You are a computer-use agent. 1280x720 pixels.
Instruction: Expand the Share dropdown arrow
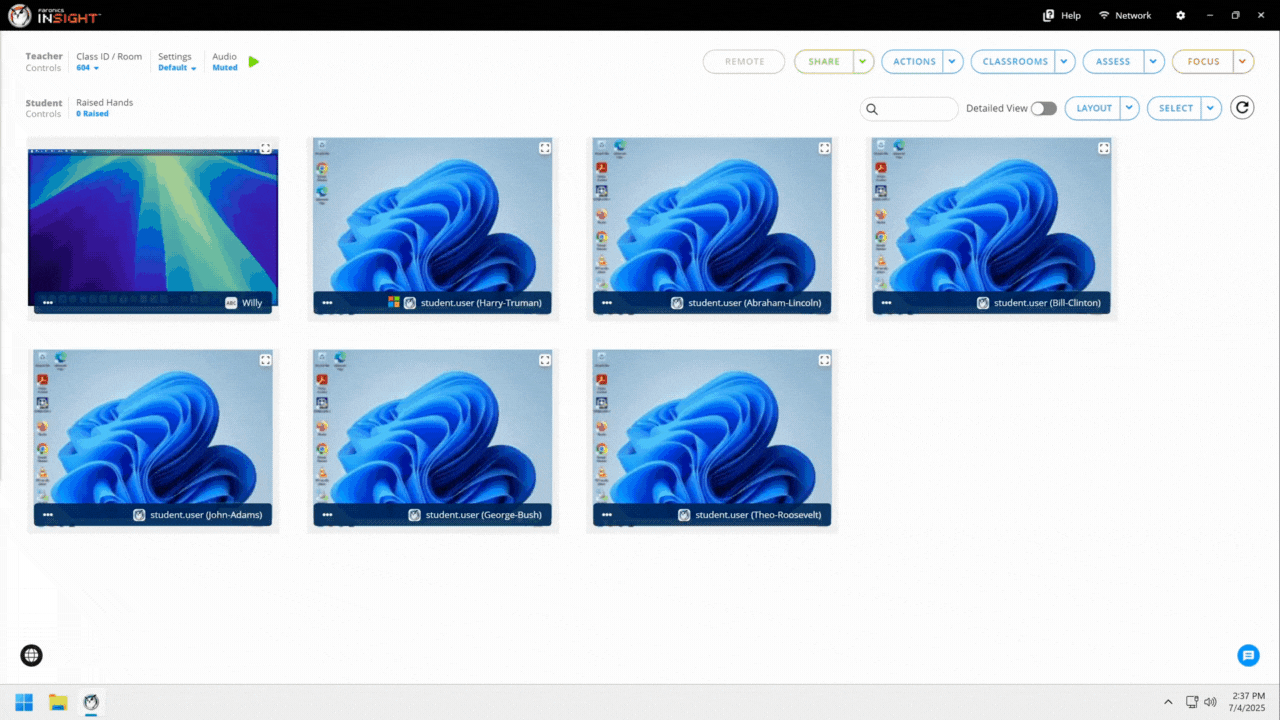point(864,62)
